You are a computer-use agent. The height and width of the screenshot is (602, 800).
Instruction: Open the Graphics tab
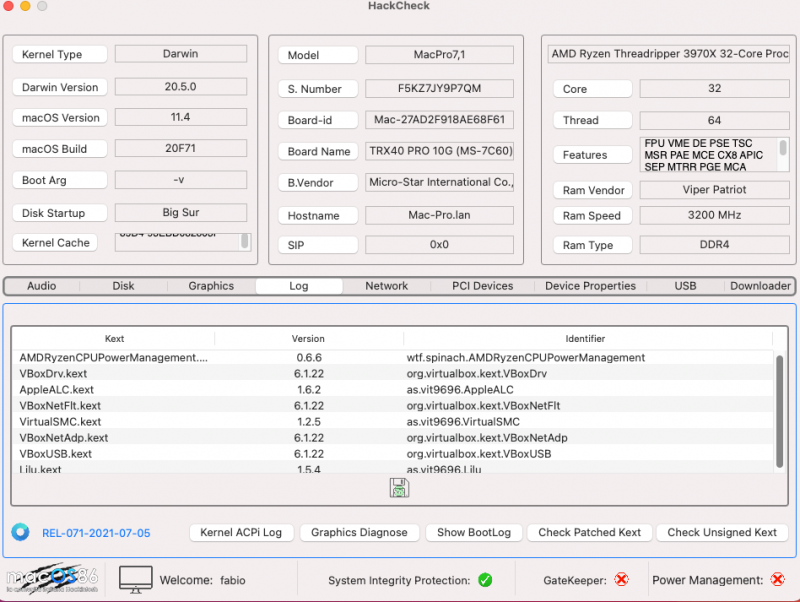(x=211, y=286)
